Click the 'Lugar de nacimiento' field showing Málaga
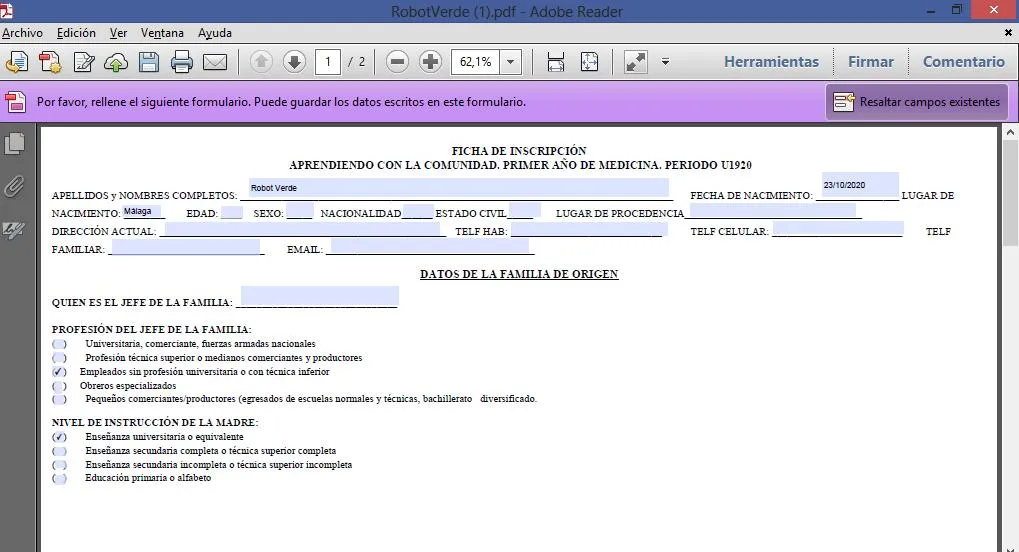Viewport: 1019px width, 552px height. [x=142, y=211]
